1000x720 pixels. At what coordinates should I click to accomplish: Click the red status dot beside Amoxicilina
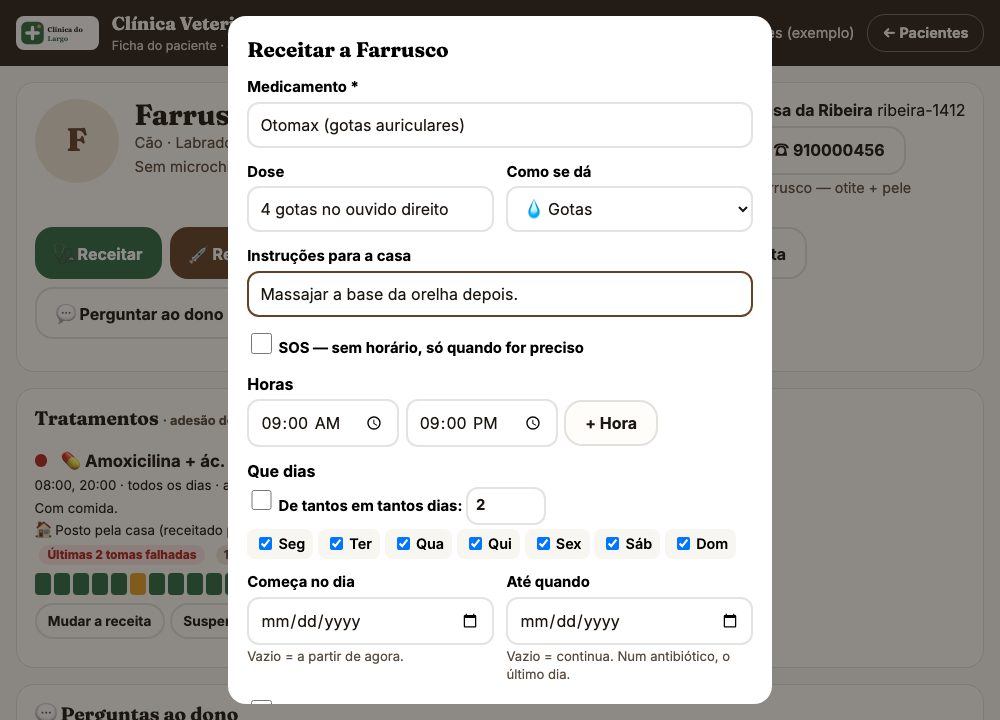click(41, 460)
